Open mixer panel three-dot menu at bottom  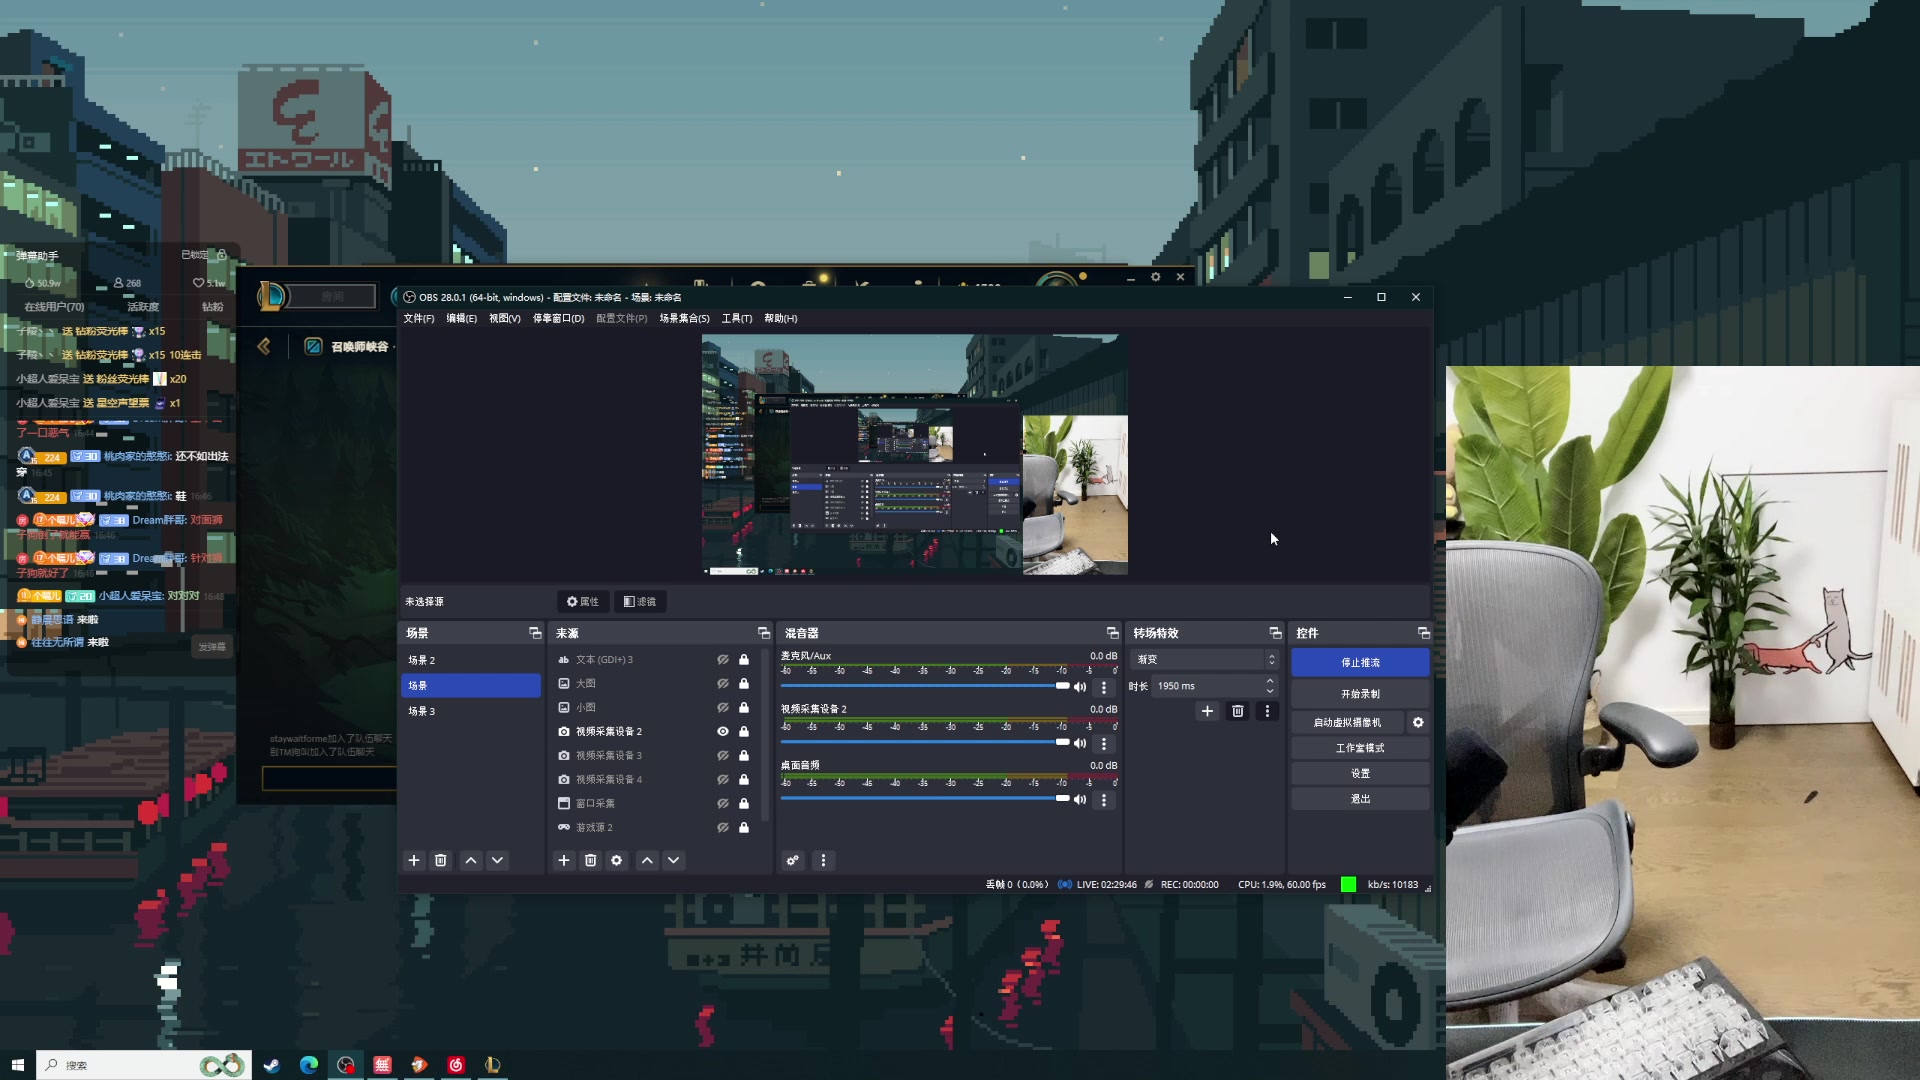tap(823, 860)
